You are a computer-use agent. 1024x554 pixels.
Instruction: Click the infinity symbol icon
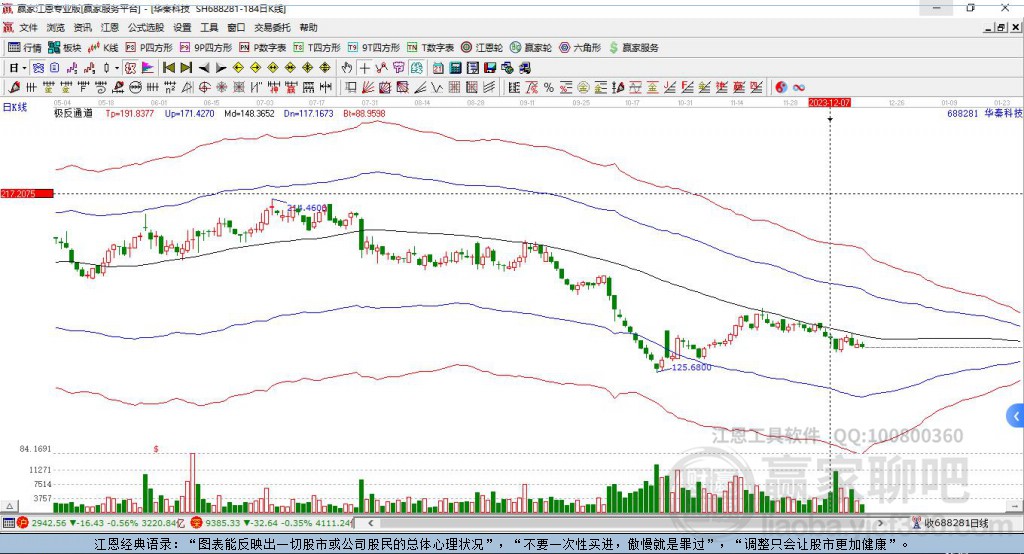click(799, 88)
